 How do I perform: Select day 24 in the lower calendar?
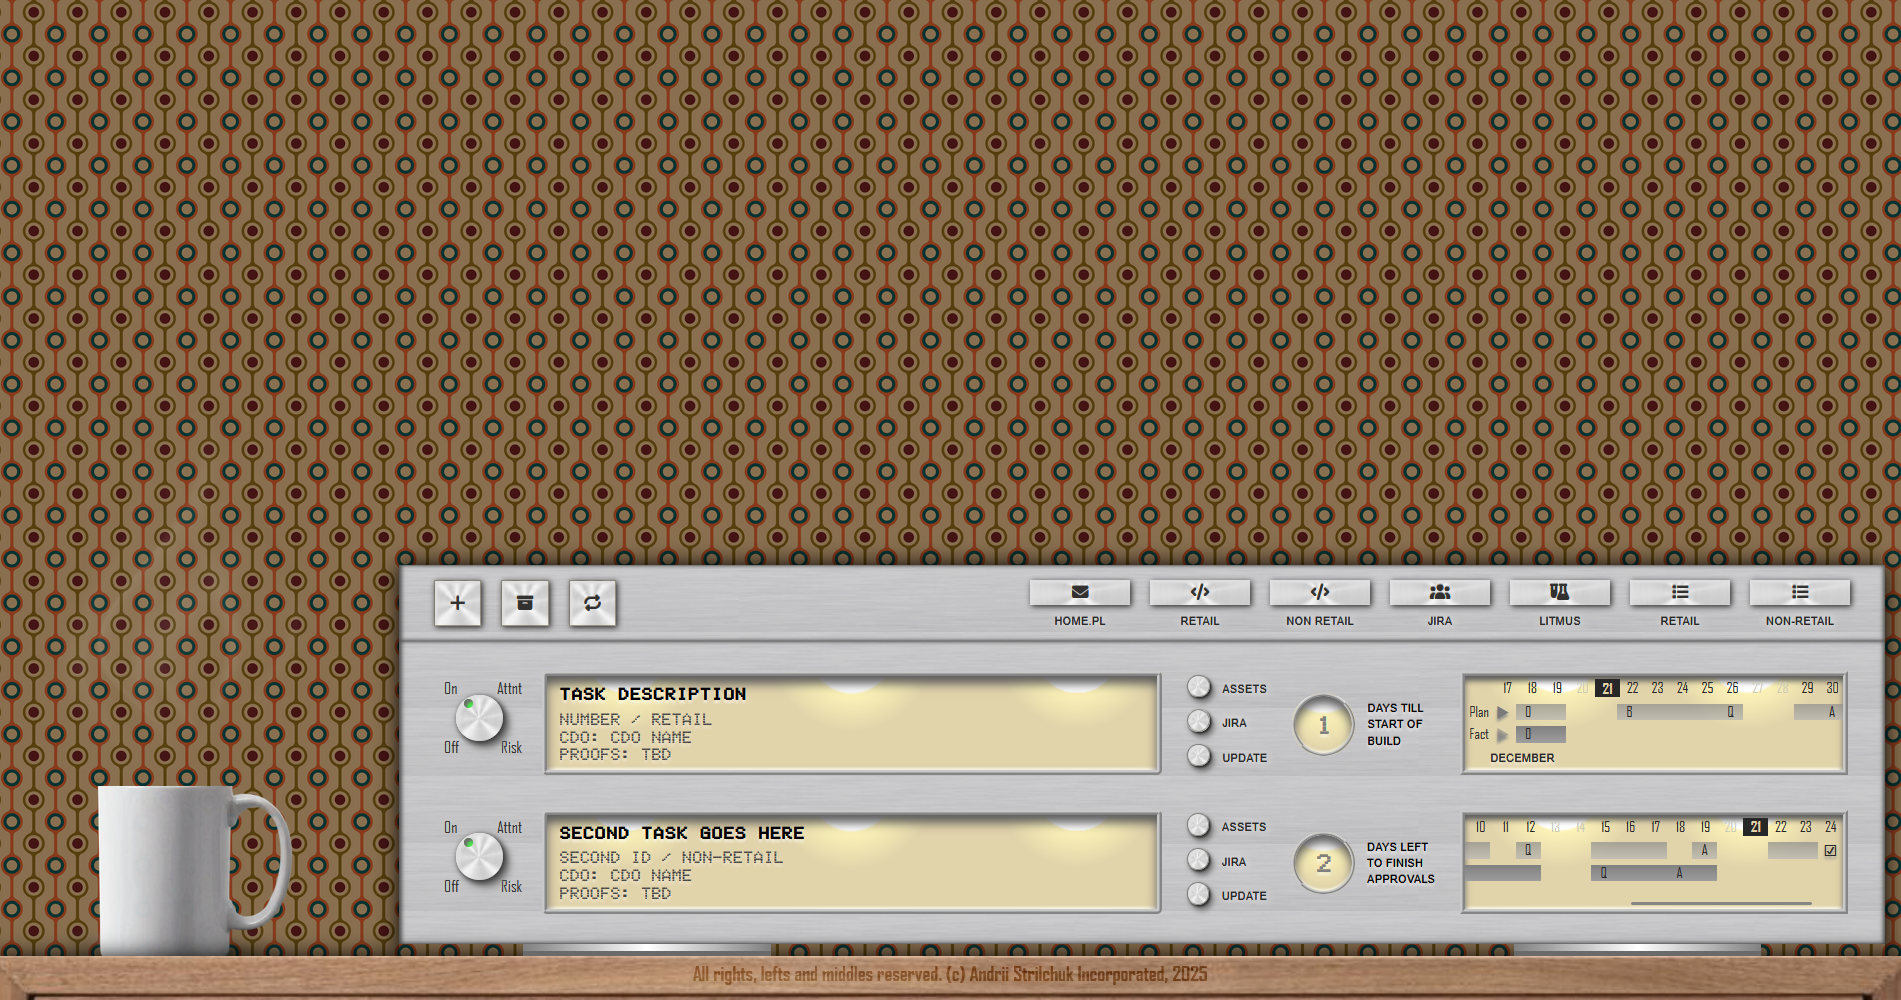[x=1830, y=827]
